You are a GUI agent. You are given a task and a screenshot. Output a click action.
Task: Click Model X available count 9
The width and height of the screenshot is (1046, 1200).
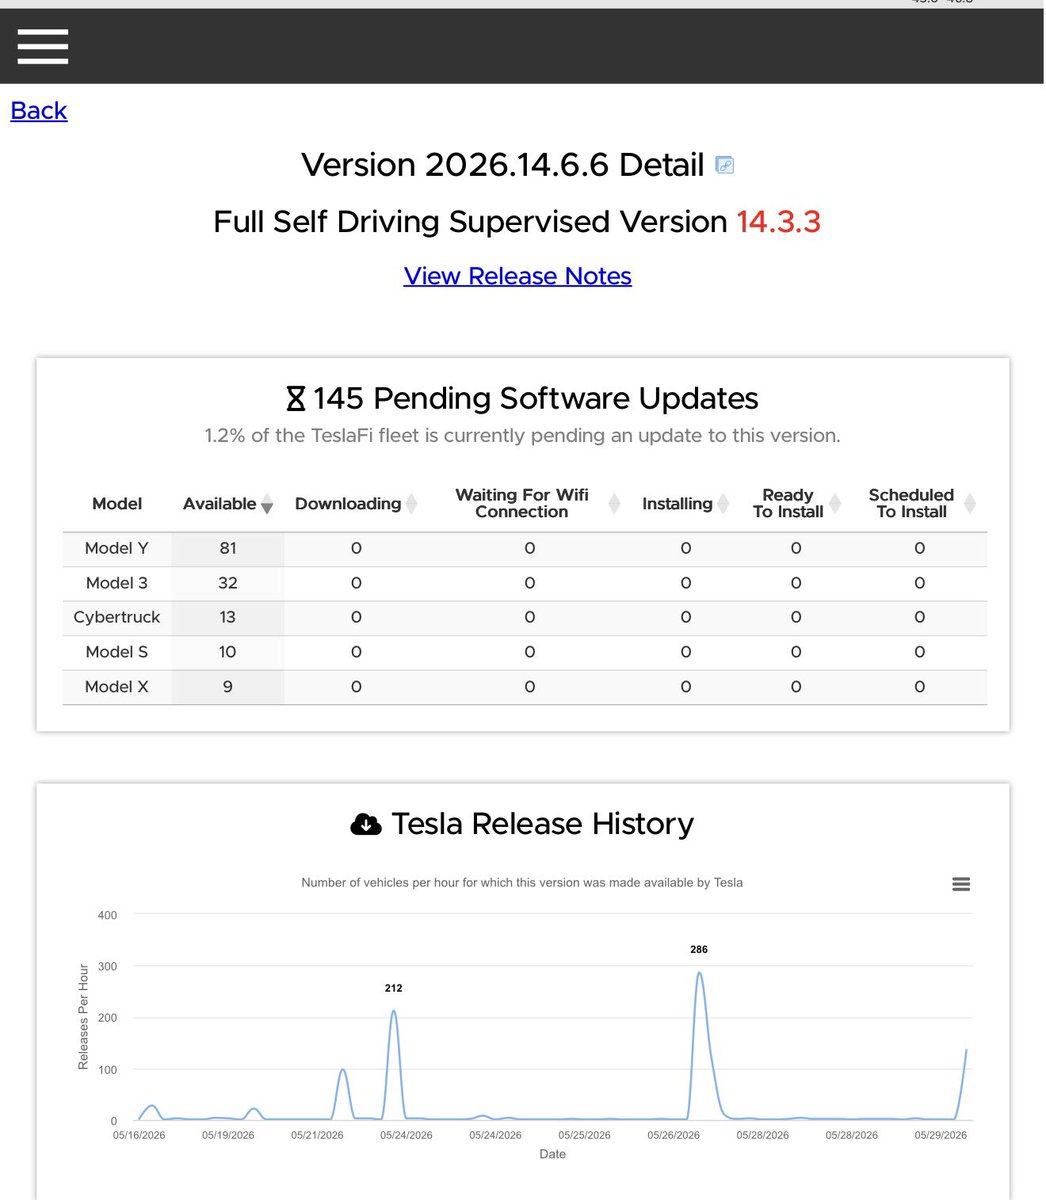pos(228,687)
